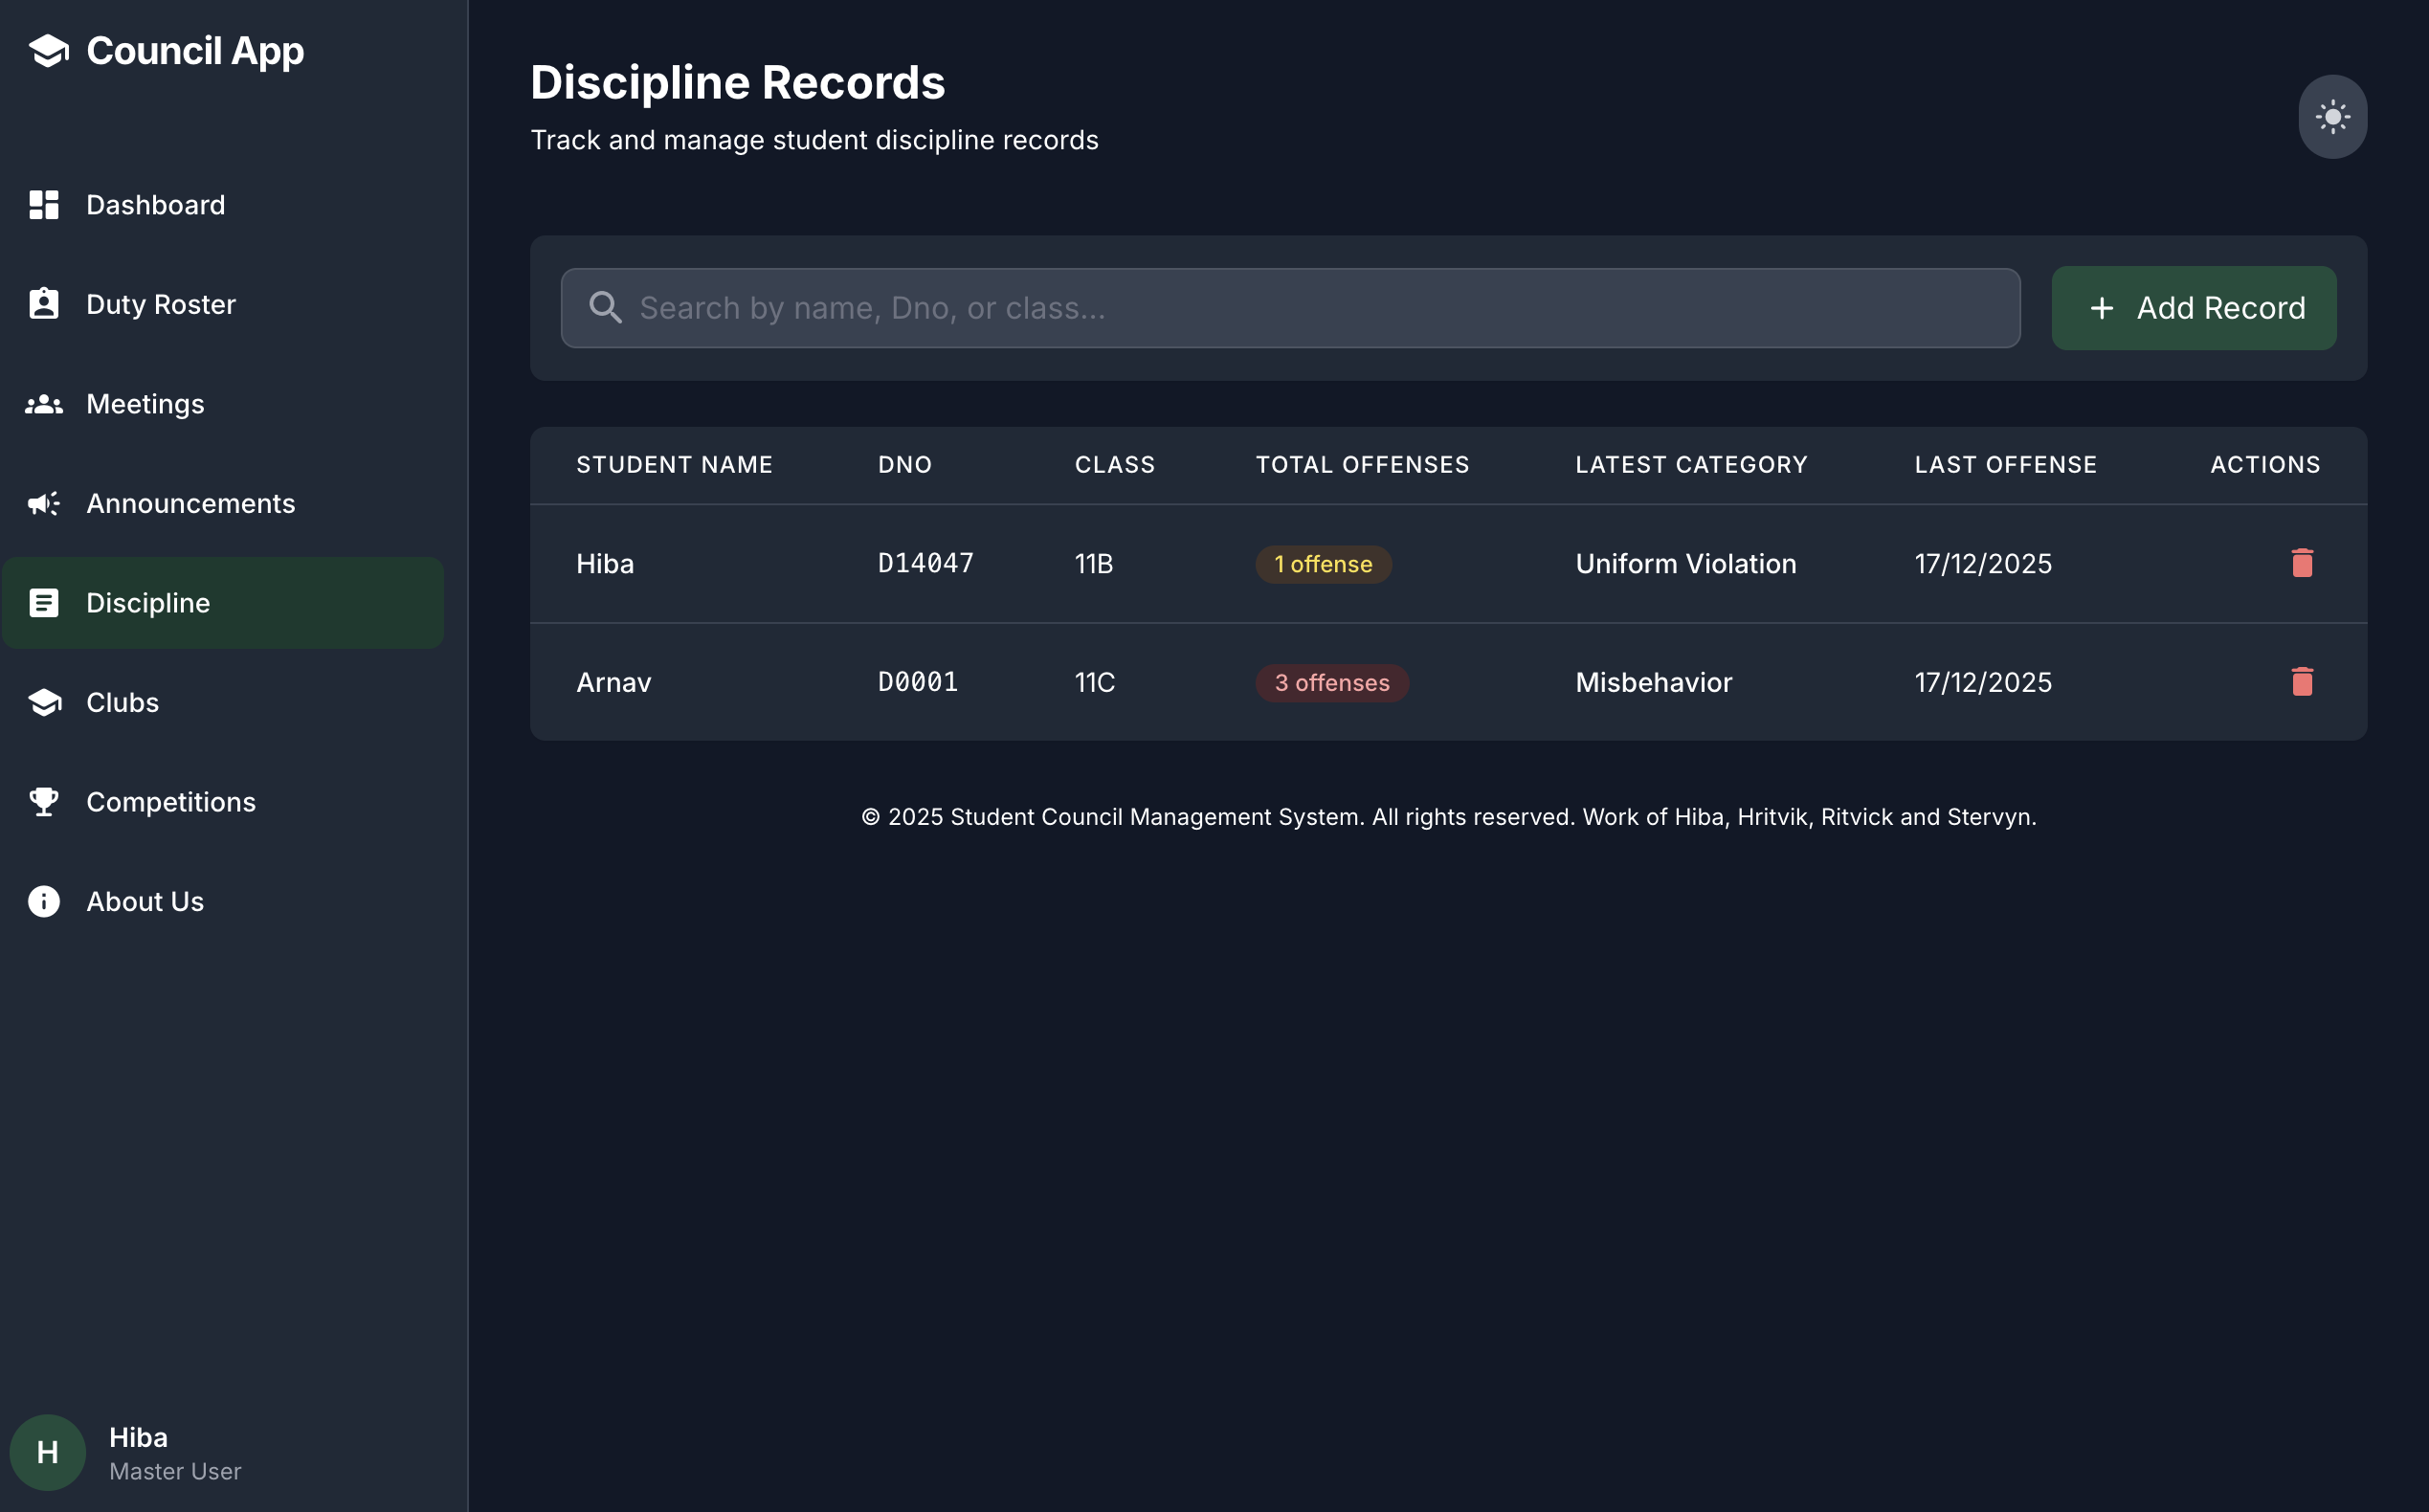The image size is (2429, 1512).
Task: Click the search magnifier icon
Action: (605, 308)
